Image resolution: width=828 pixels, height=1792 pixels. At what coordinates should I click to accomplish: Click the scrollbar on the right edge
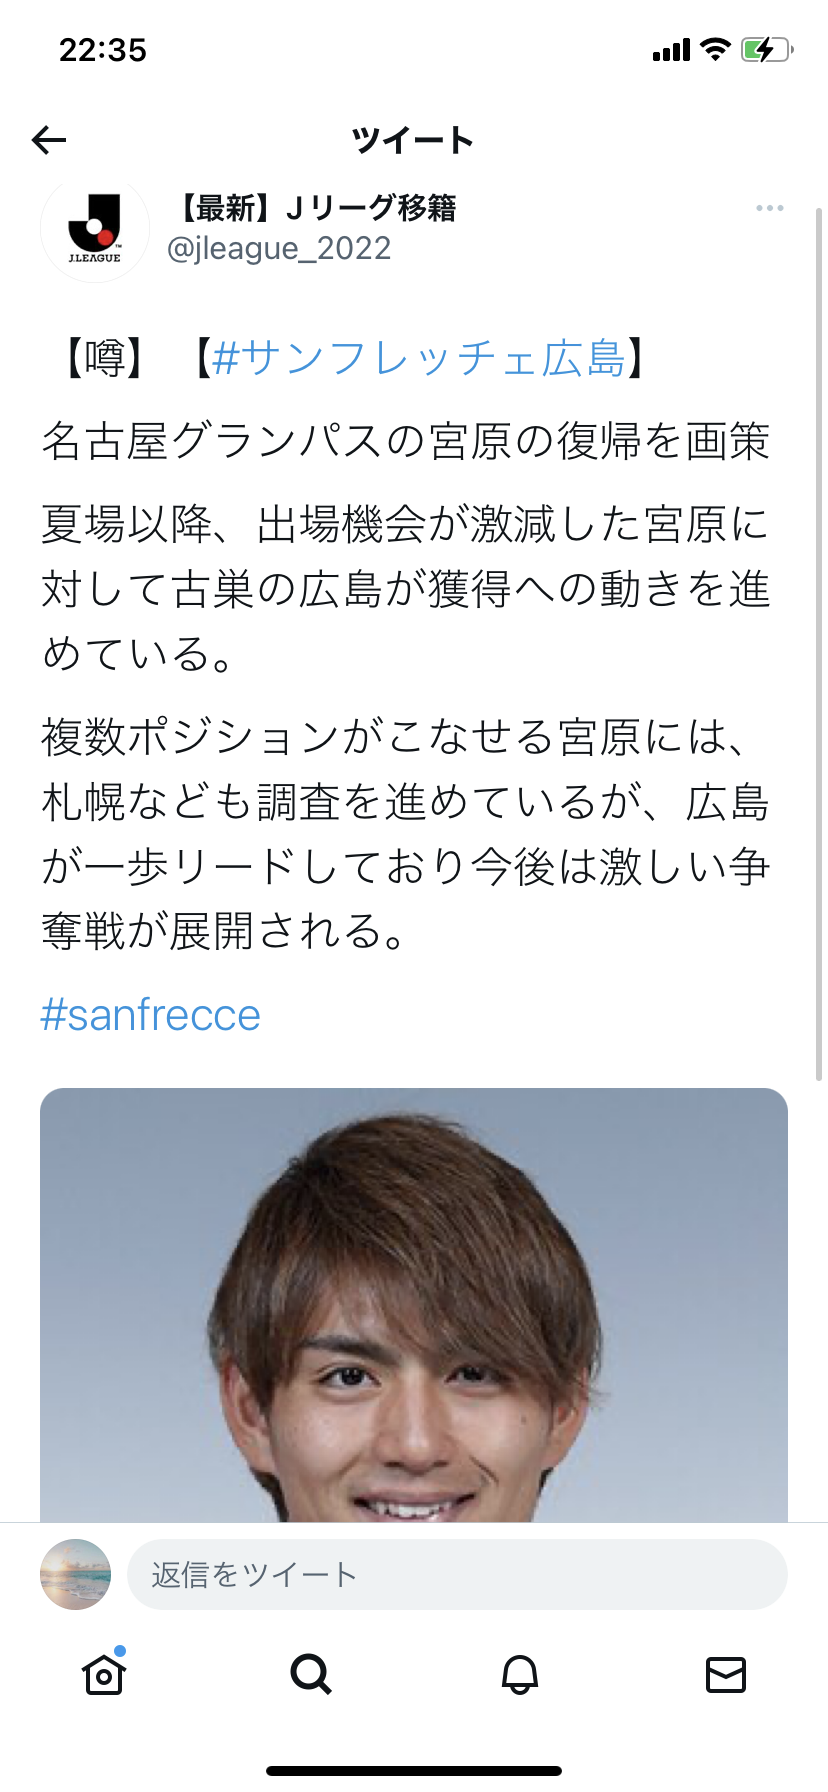pyautogui.click(x=820, y=640)
